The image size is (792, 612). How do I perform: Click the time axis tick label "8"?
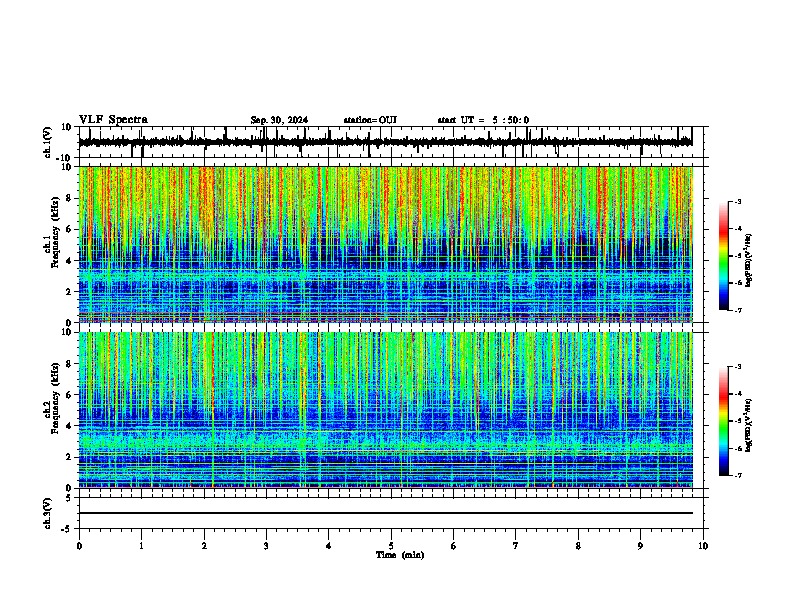(578, 546)
